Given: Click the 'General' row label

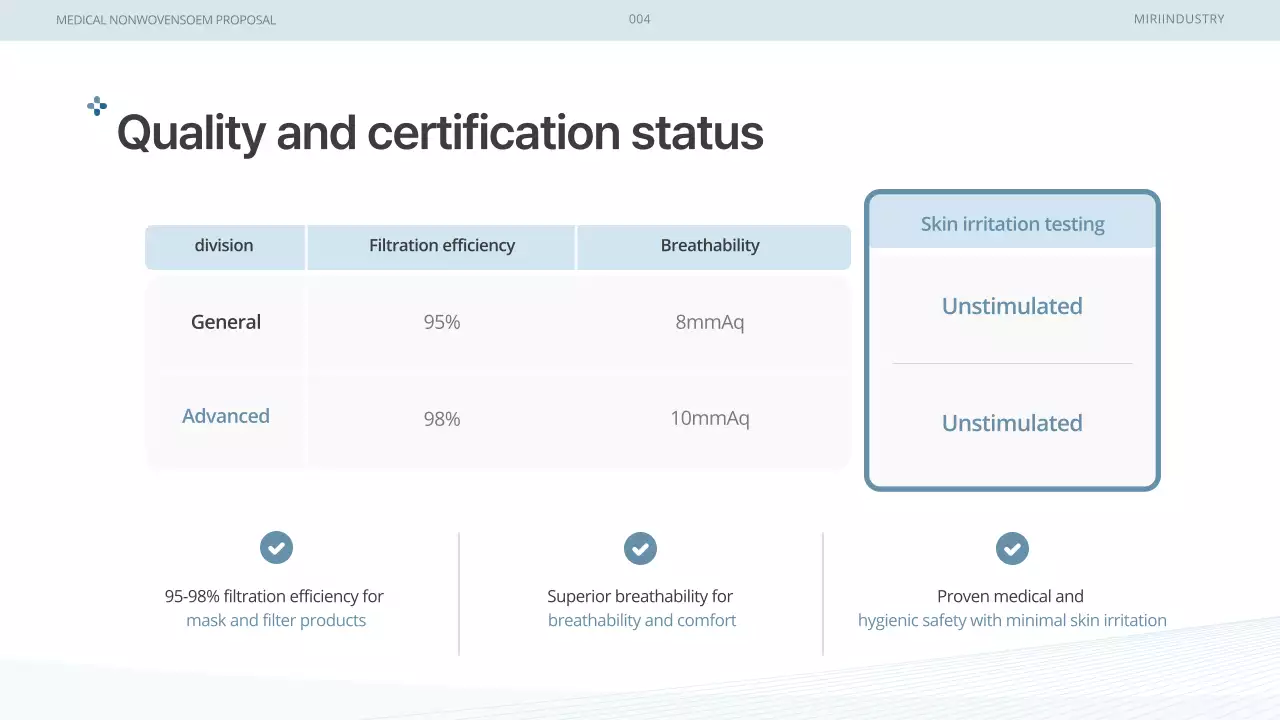Looking at the screenshot, I should tap(226, 322).
